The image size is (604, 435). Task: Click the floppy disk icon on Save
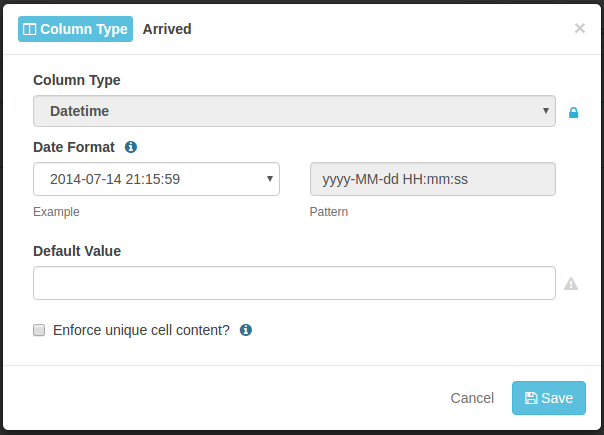[531, 398]
